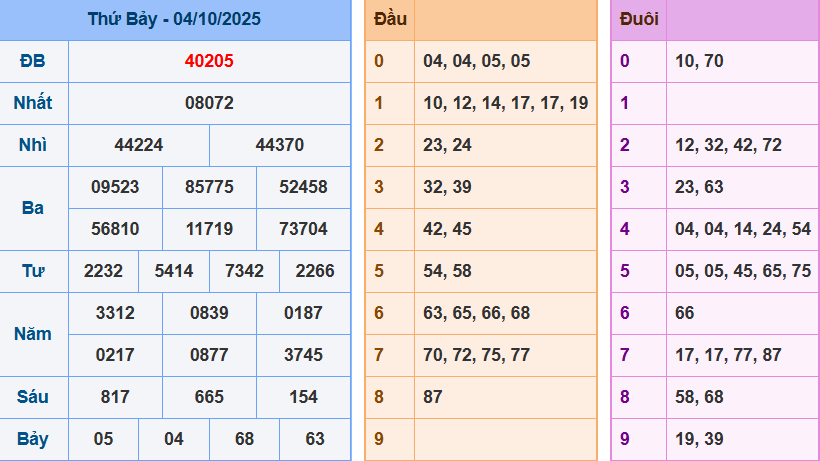Select first prize number 08072
Image resolution: width=820 pixels, height=461 pixels.
[209, 103]
